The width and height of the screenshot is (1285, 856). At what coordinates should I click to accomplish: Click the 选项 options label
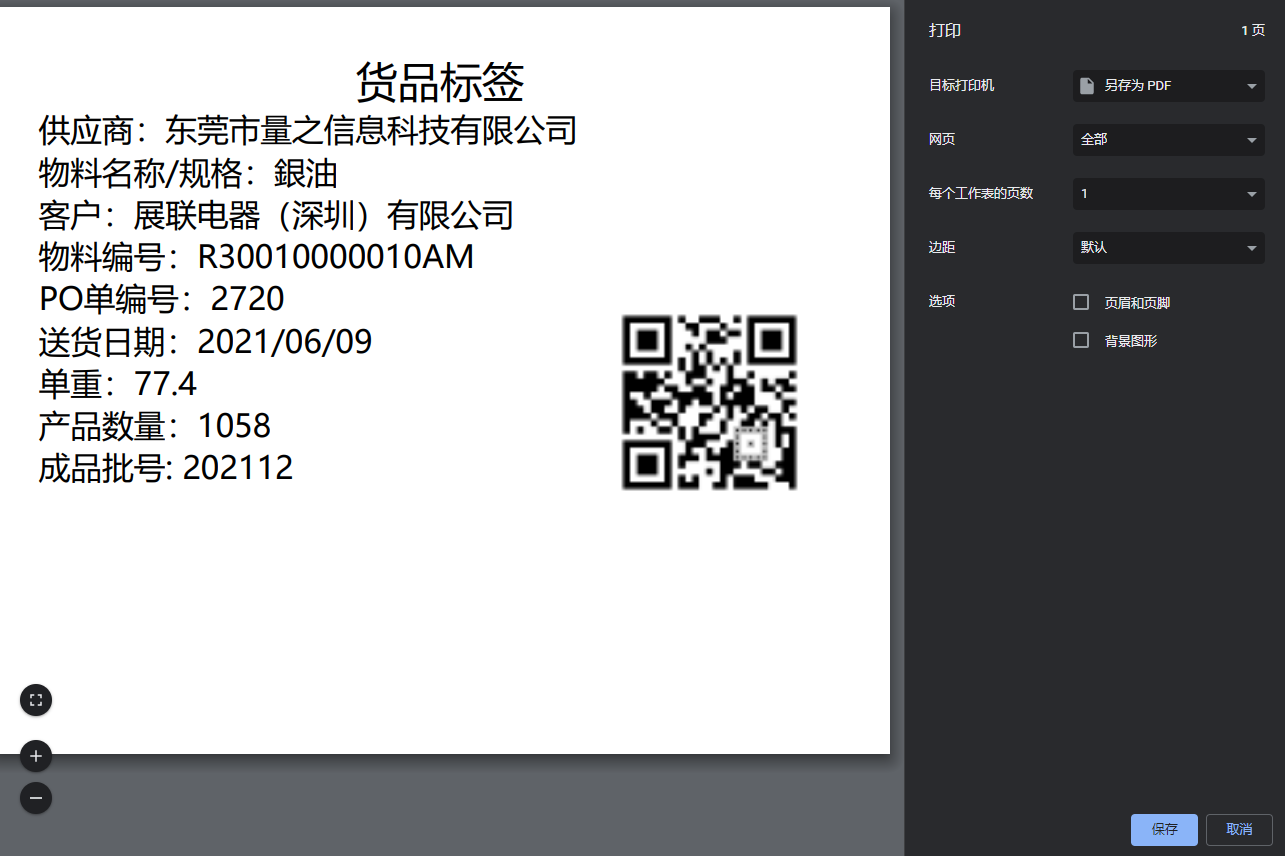point(942,301)
